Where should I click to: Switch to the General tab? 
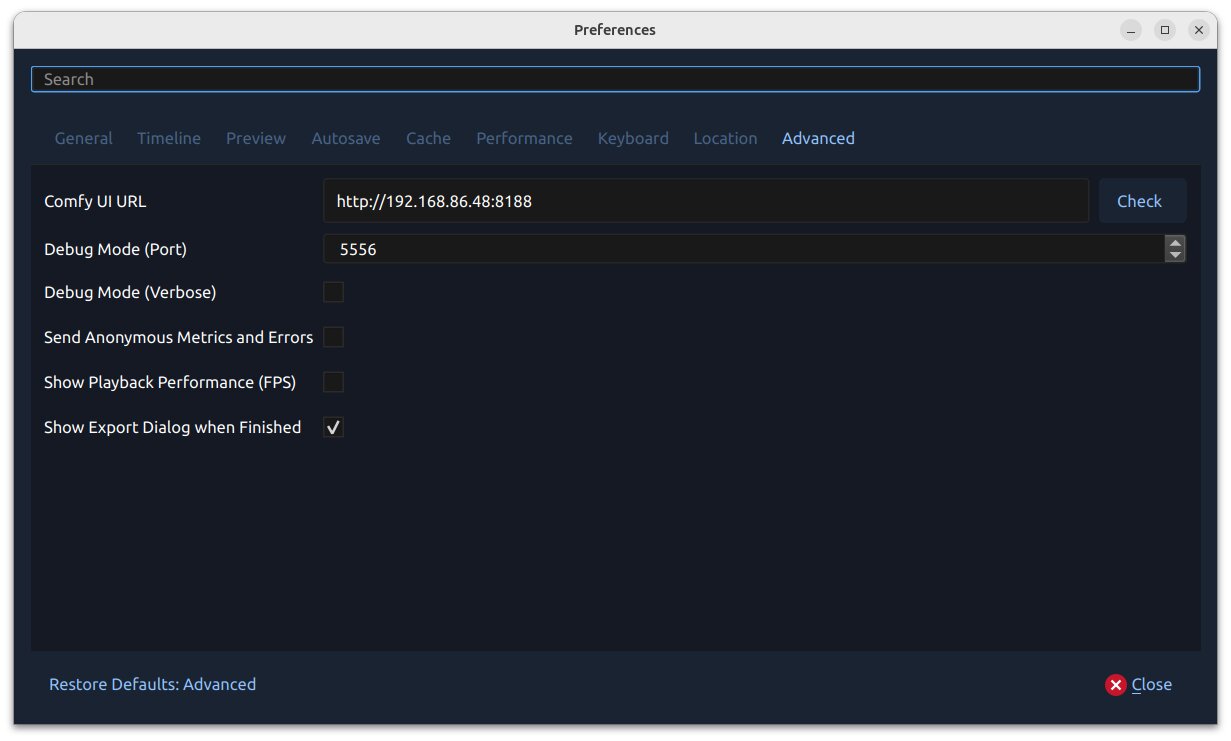(83, 138)
